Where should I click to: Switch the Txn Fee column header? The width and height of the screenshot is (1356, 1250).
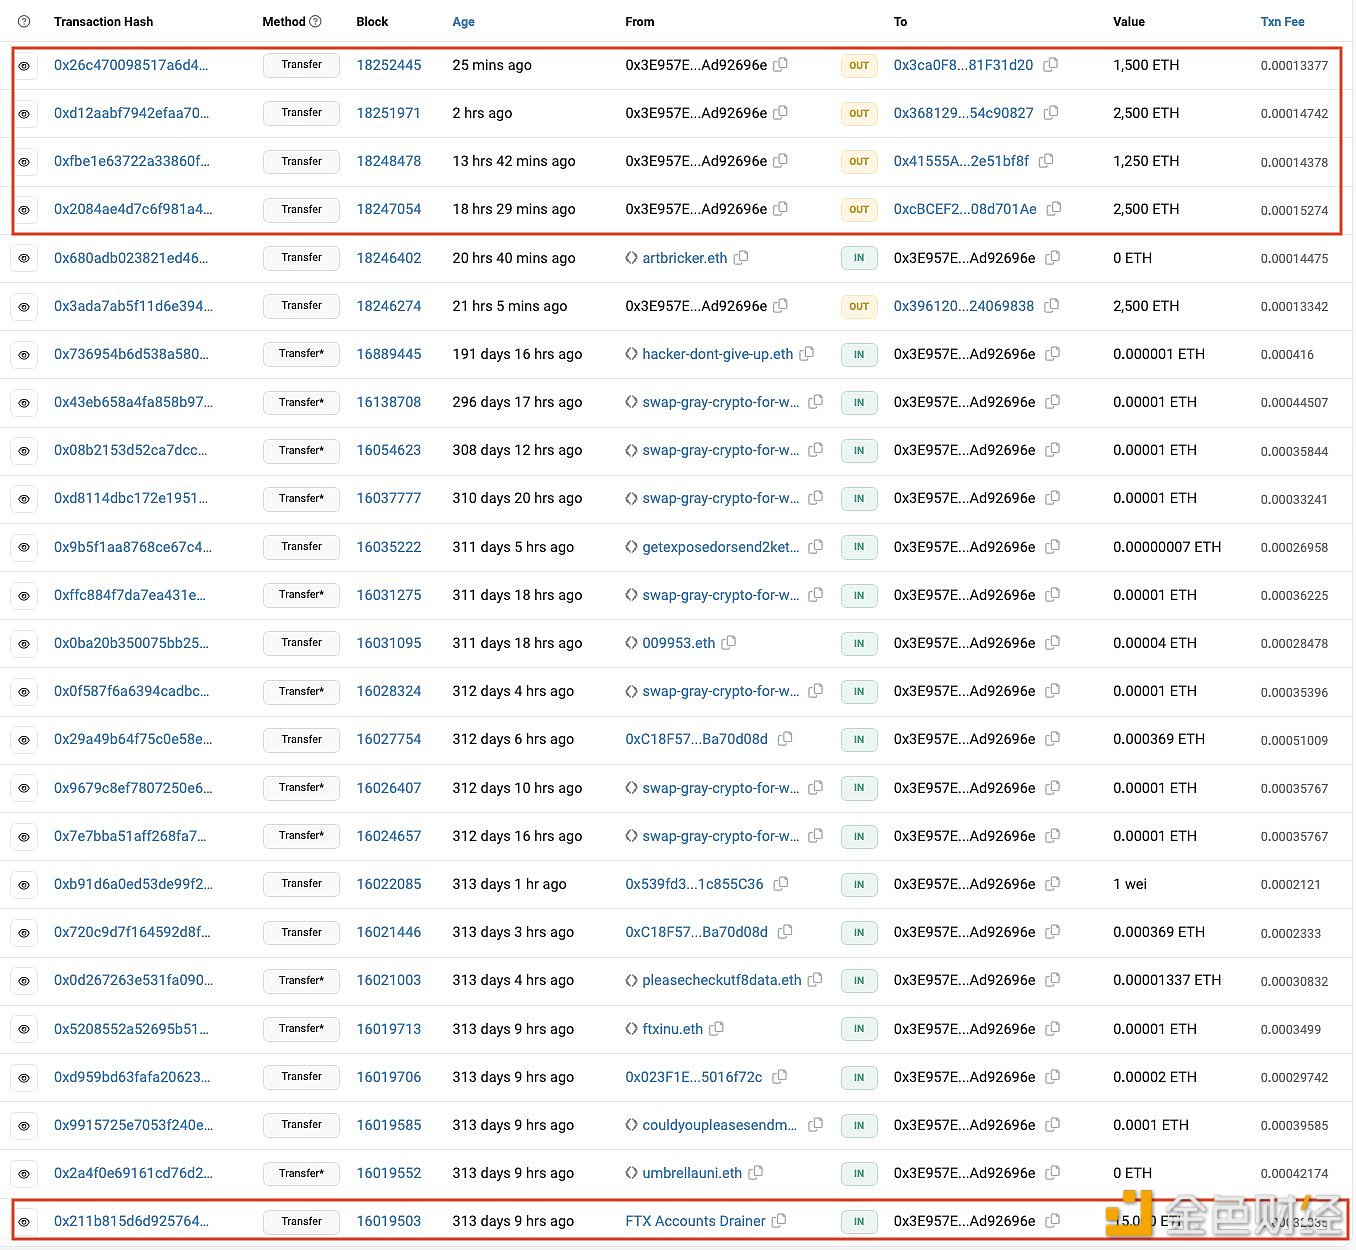pyautogui.click(x=1282, y=22)
